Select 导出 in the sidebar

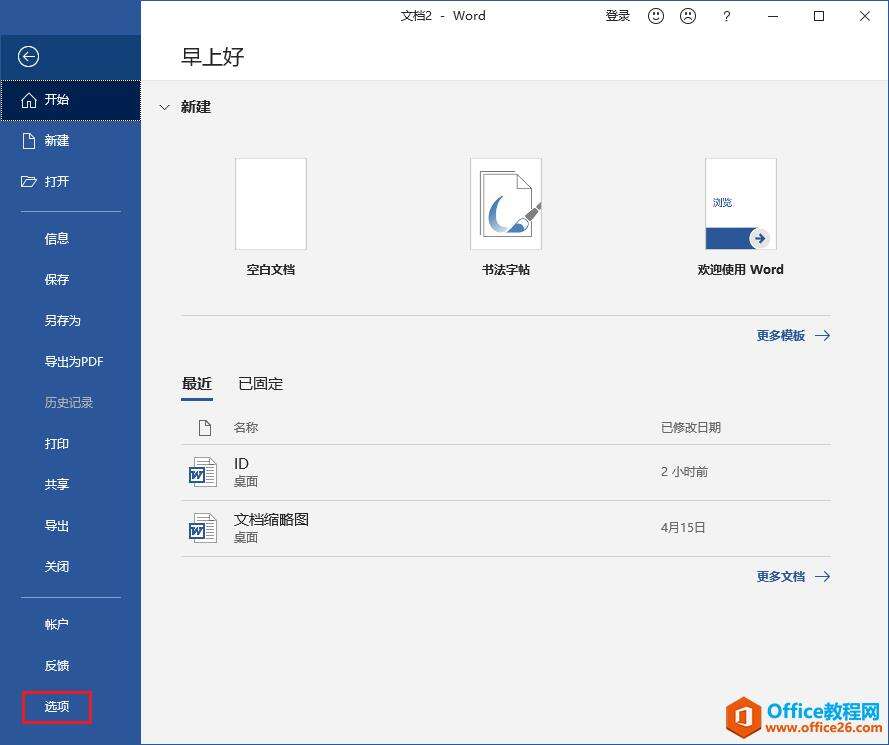tap(57, 526)
